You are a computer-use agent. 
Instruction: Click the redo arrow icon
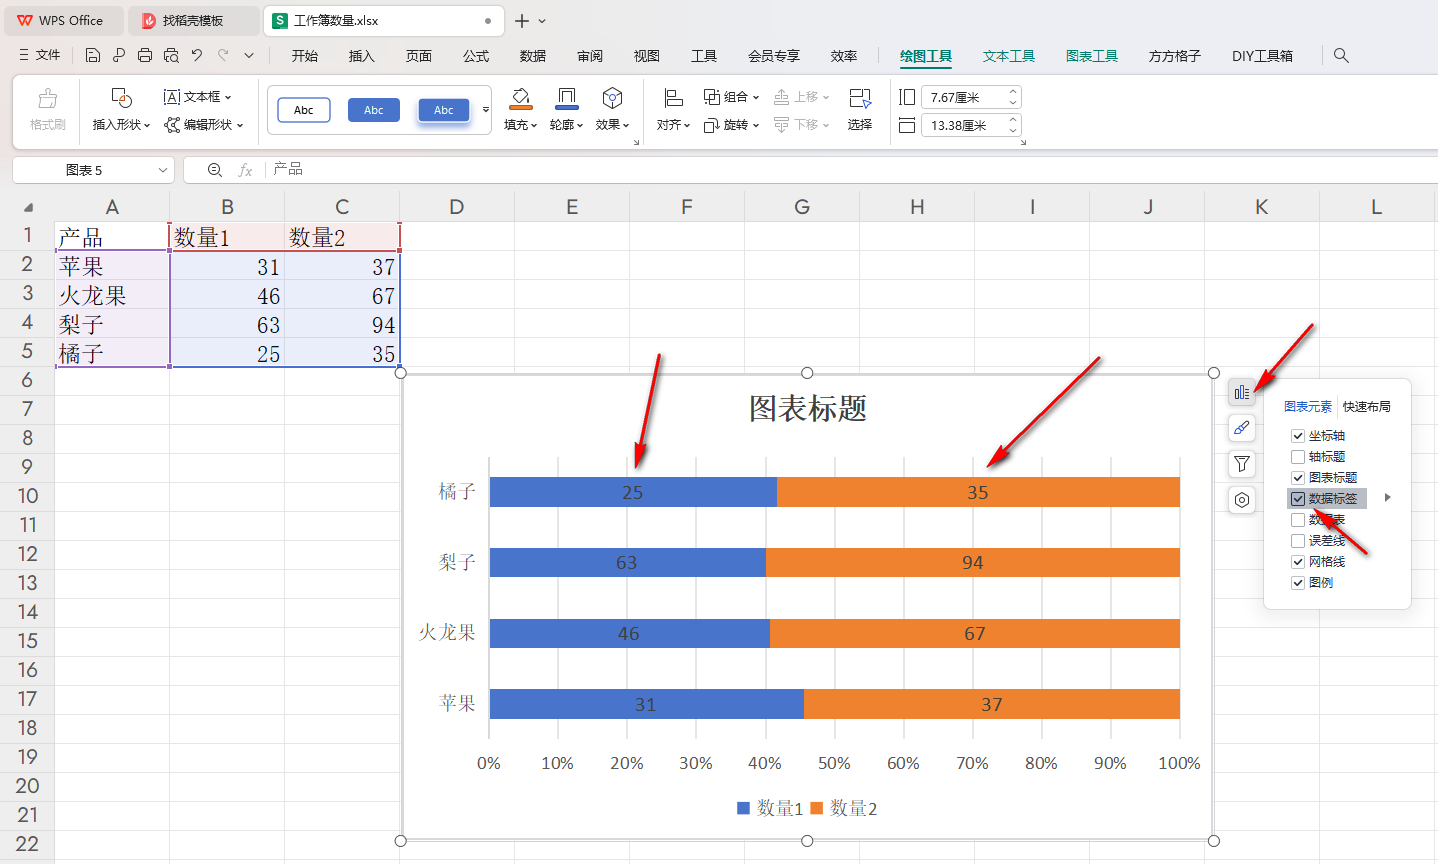tap(223, 56)
